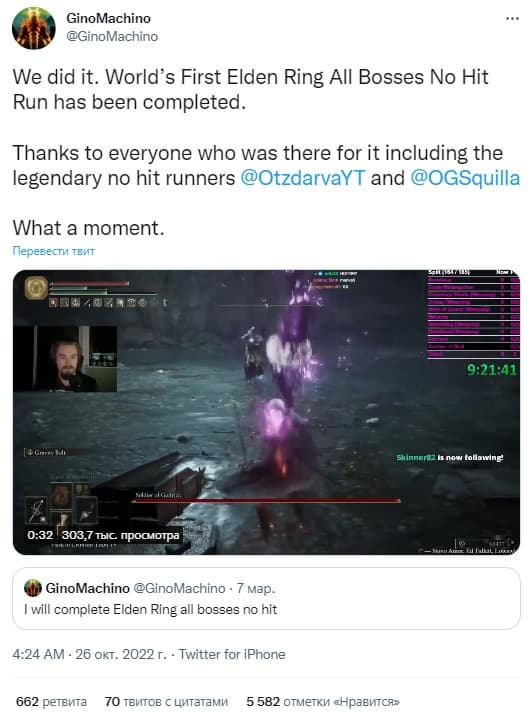
Task: Open the quoted tweet avatar icon
Action: pos(33,588)
